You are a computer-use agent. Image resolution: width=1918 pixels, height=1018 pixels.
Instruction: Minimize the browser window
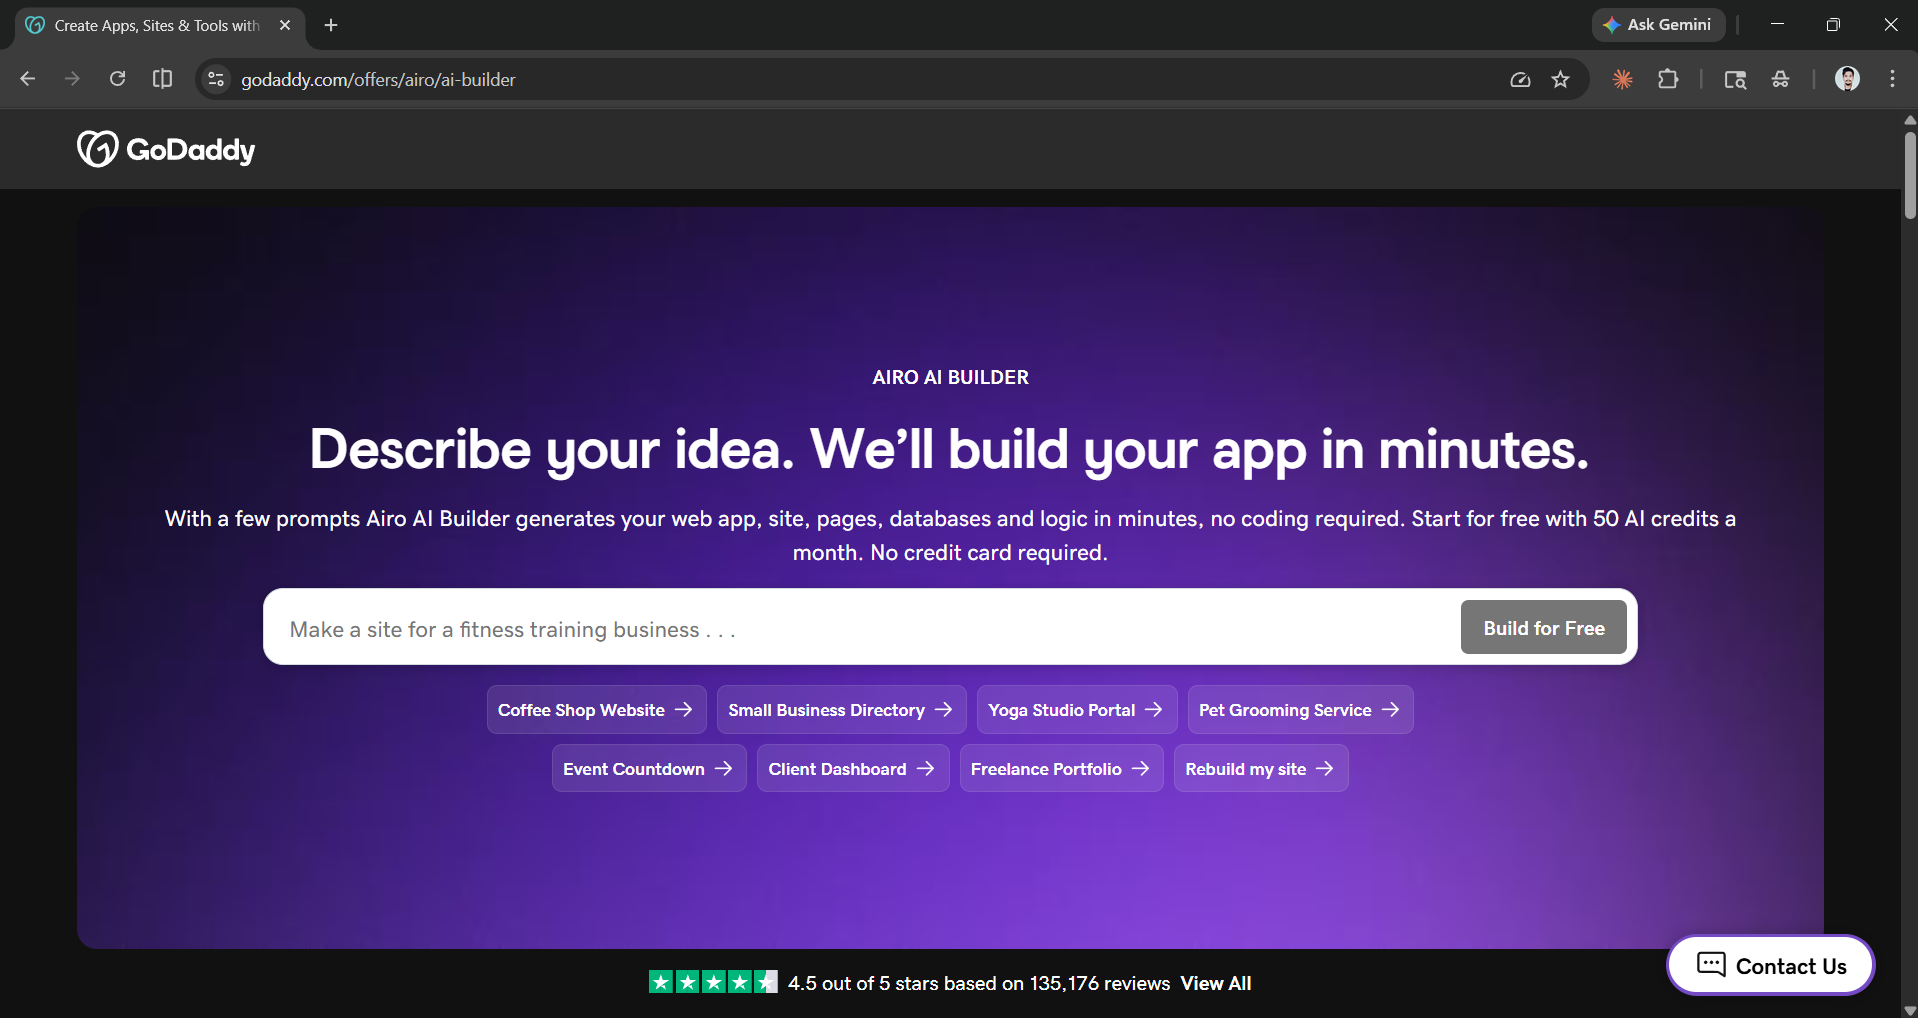tap(1777, 25)
